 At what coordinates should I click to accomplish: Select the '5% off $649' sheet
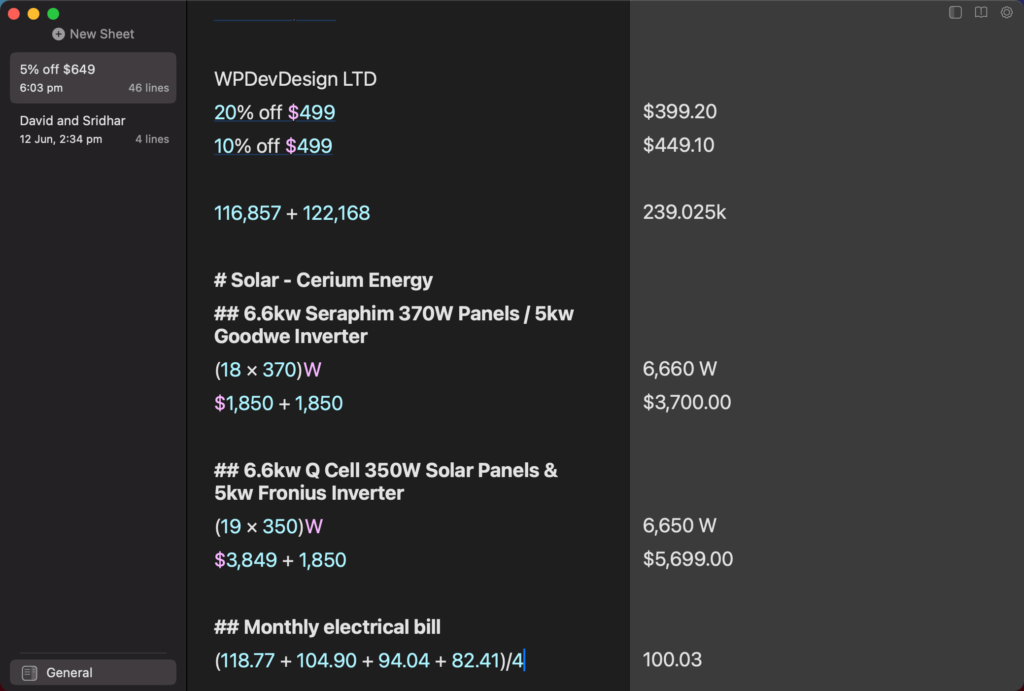coord(93,78)
